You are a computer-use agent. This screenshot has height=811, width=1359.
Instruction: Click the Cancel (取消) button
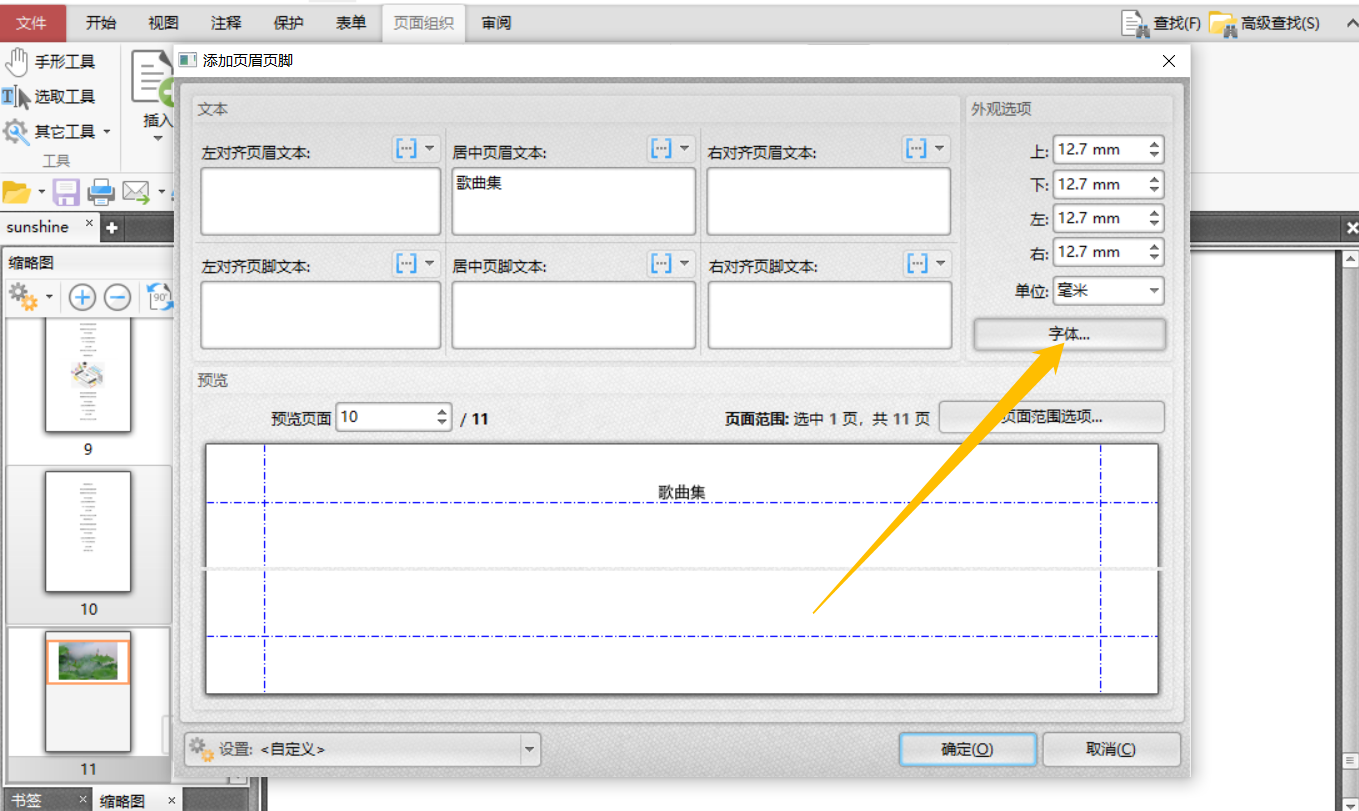(x=1111, y=749)
